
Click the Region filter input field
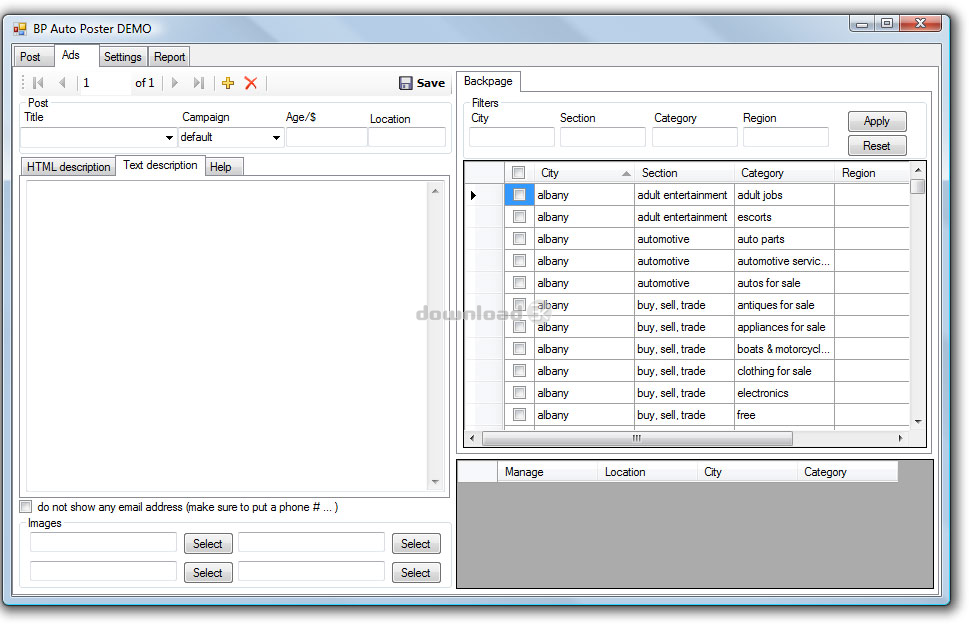pos(785,137)
